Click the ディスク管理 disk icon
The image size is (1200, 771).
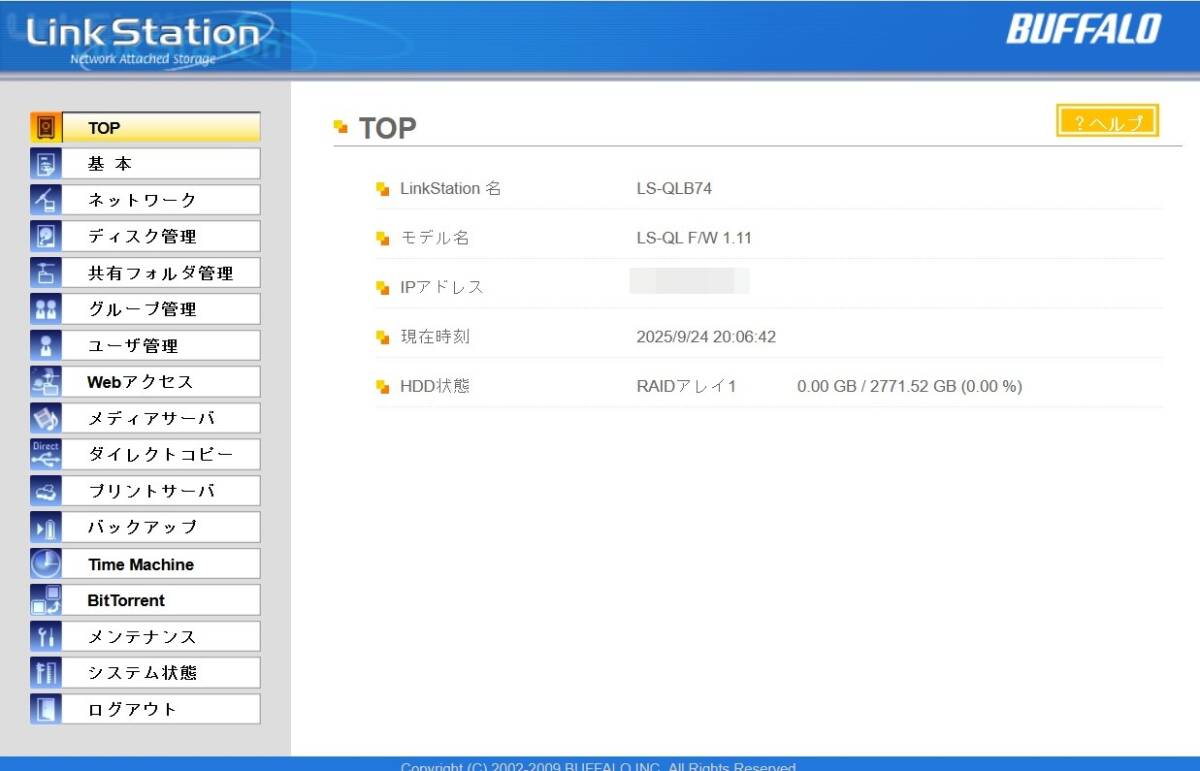coord(46,236)
